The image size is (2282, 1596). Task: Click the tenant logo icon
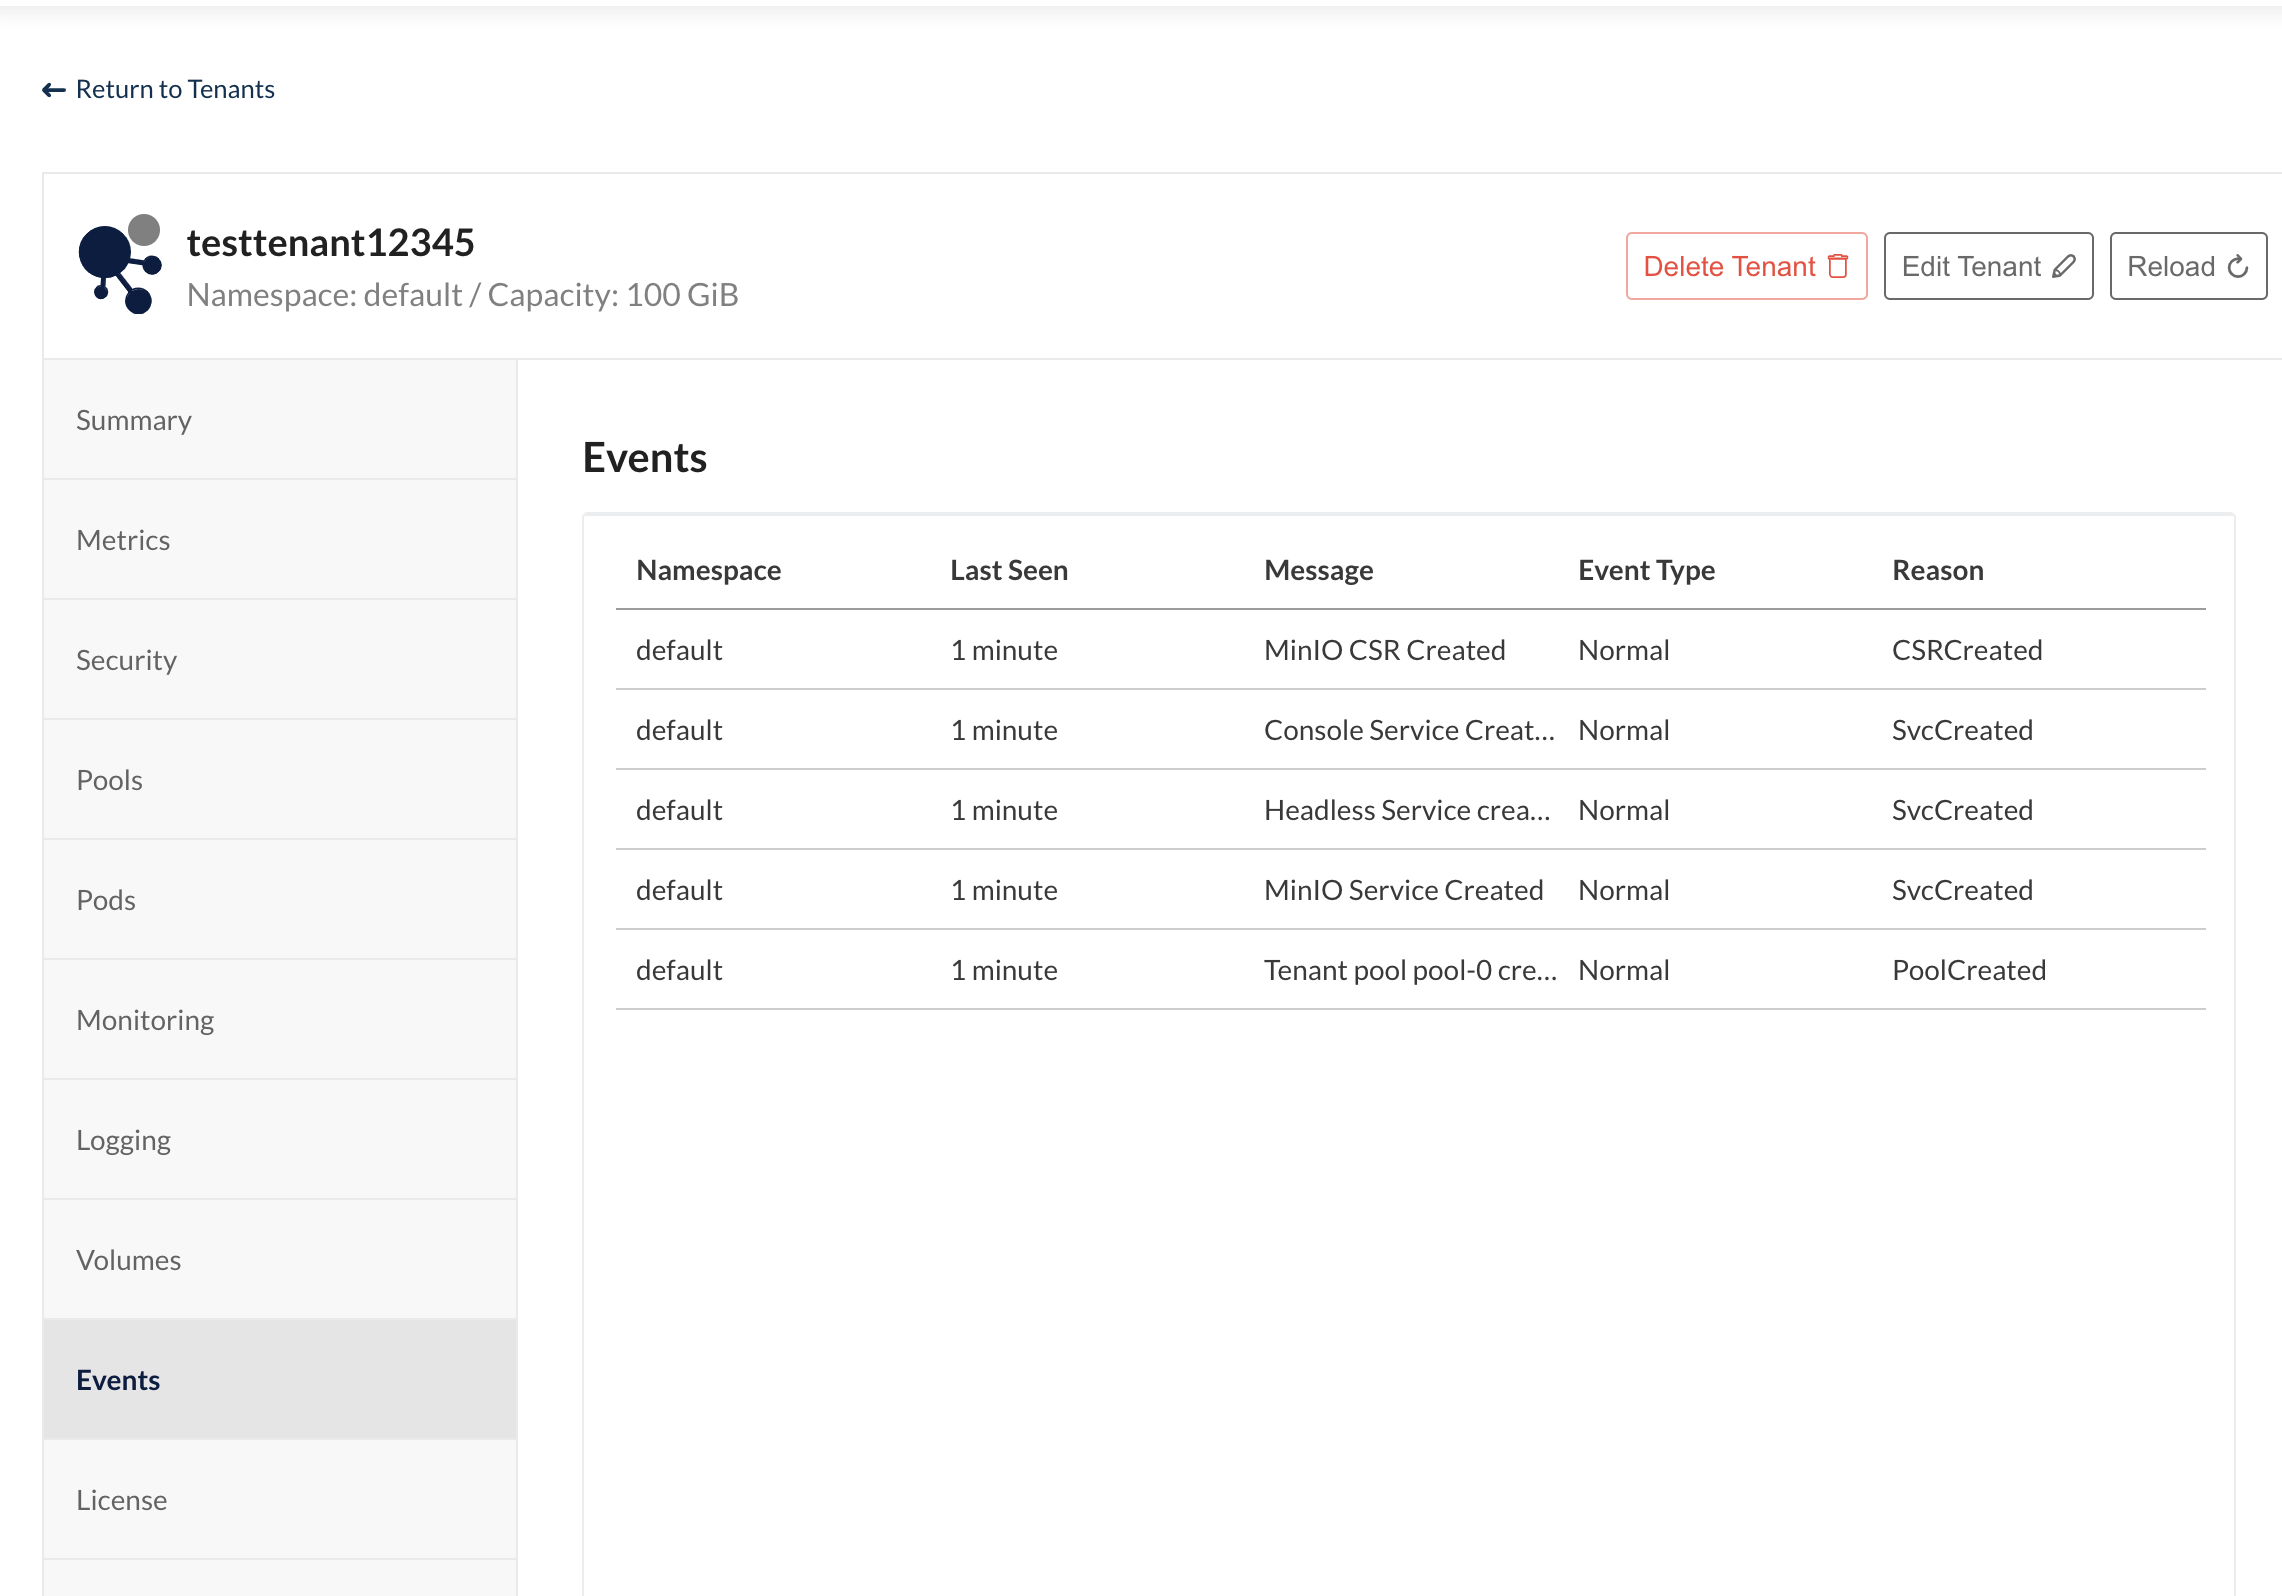pos(120,264)
